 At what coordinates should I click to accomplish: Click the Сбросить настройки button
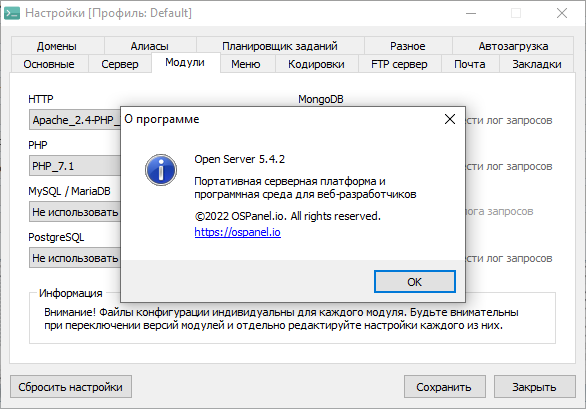(x=71, y=387)
